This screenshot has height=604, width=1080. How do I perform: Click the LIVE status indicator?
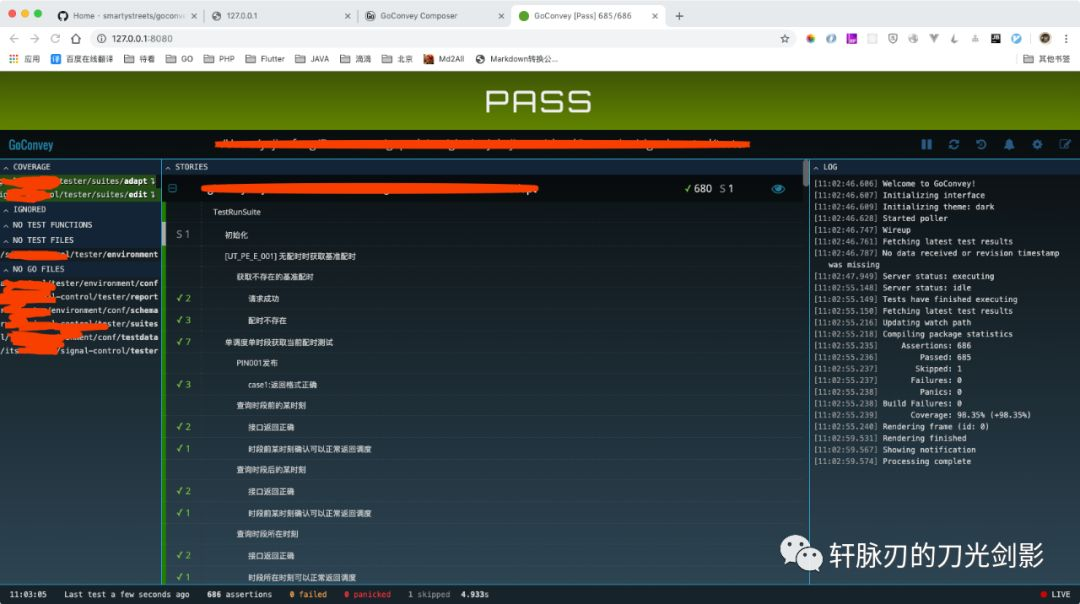[x=1056, y=594]
